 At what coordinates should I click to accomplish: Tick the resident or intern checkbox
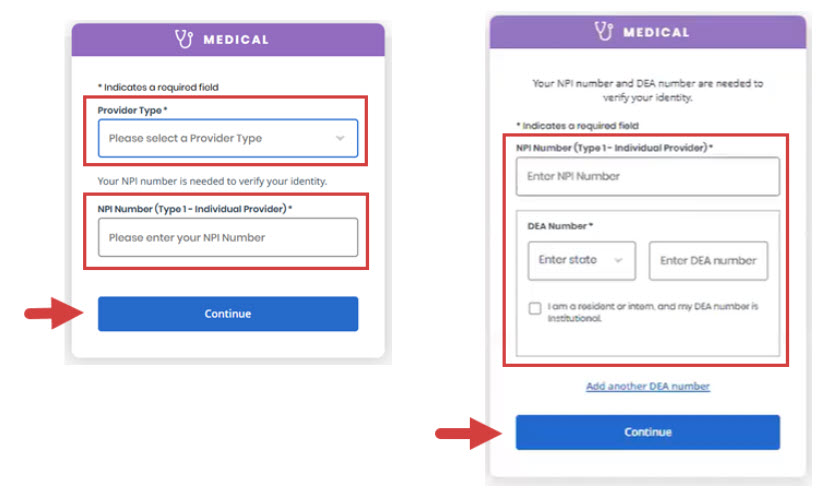tap(535, 308)
